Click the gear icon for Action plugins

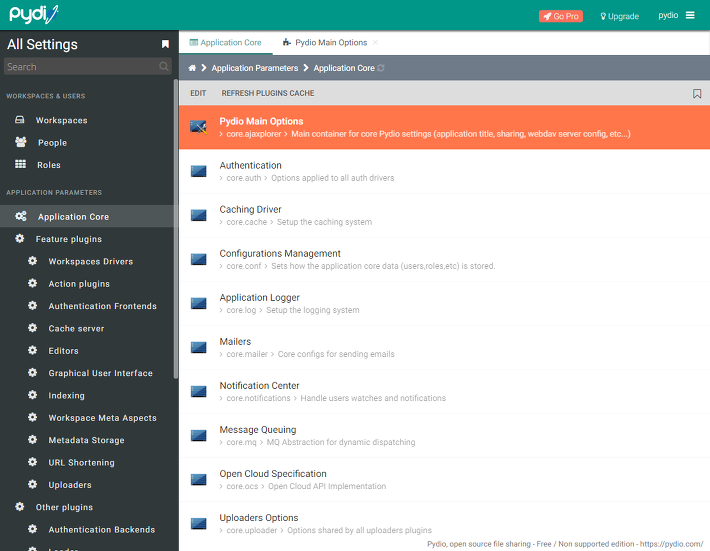tap(32, 283)
